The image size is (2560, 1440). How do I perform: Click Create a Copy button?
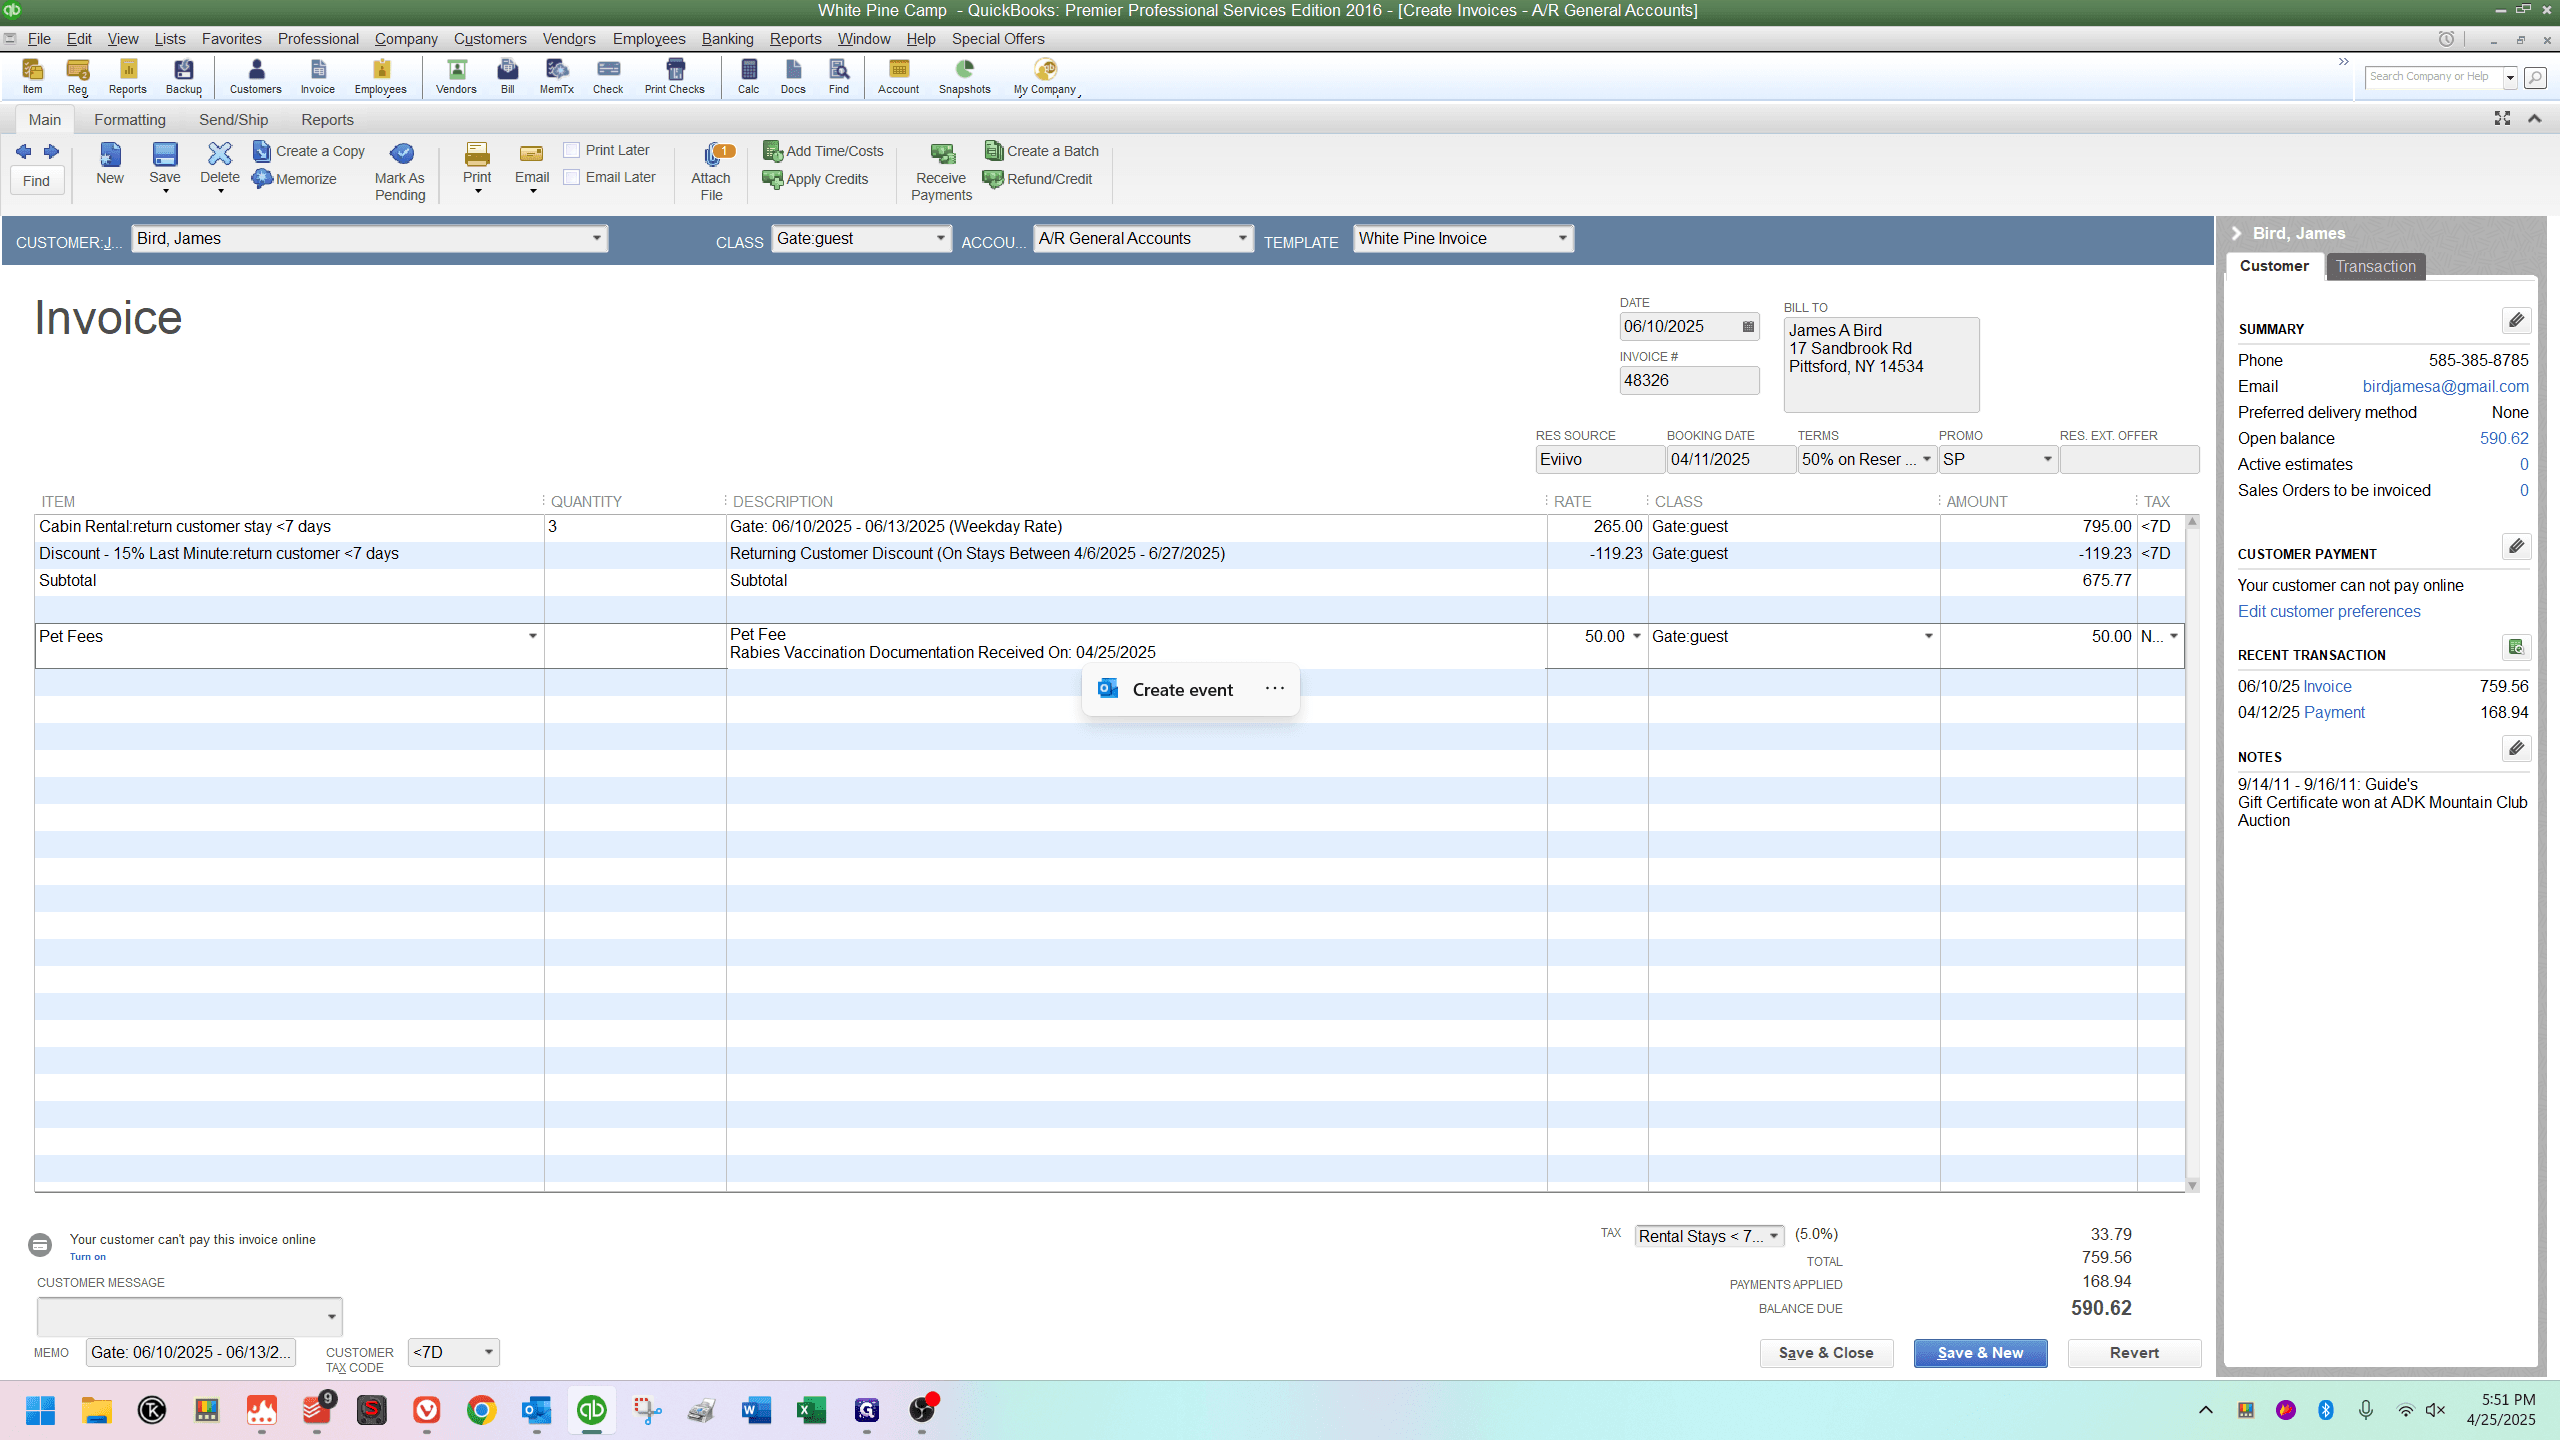(x=309, y=151)
